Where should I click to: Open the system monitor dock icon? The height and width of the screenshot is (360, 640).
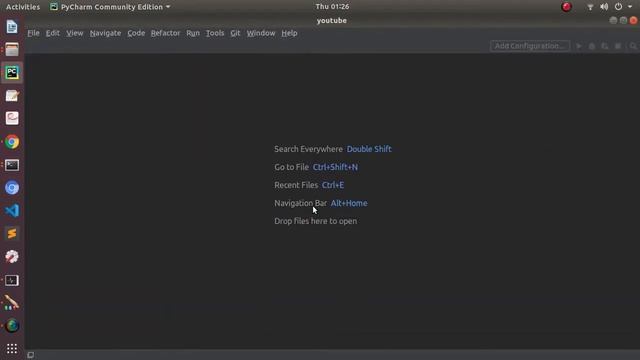12,280
